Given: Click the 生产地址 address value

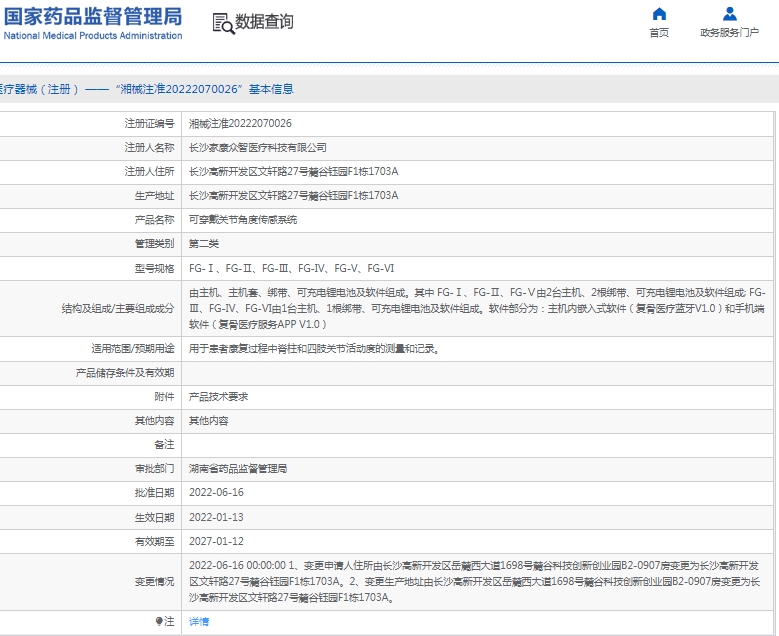Looking at the screenshot, I should (294, 195).
